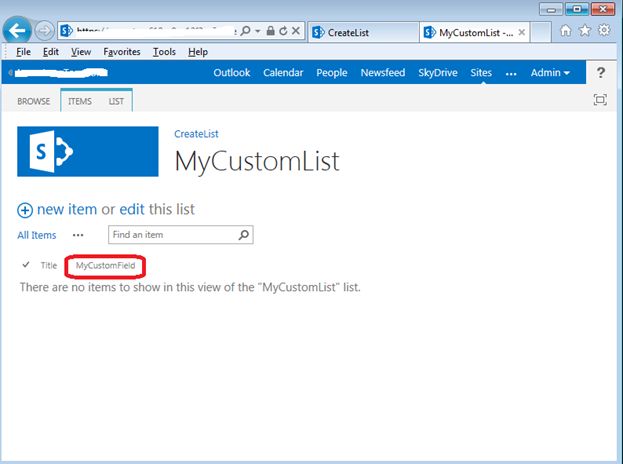This screenshot has width=623, height=464.
Task: Click the browser Back arrow button
Action: point(17,30)
